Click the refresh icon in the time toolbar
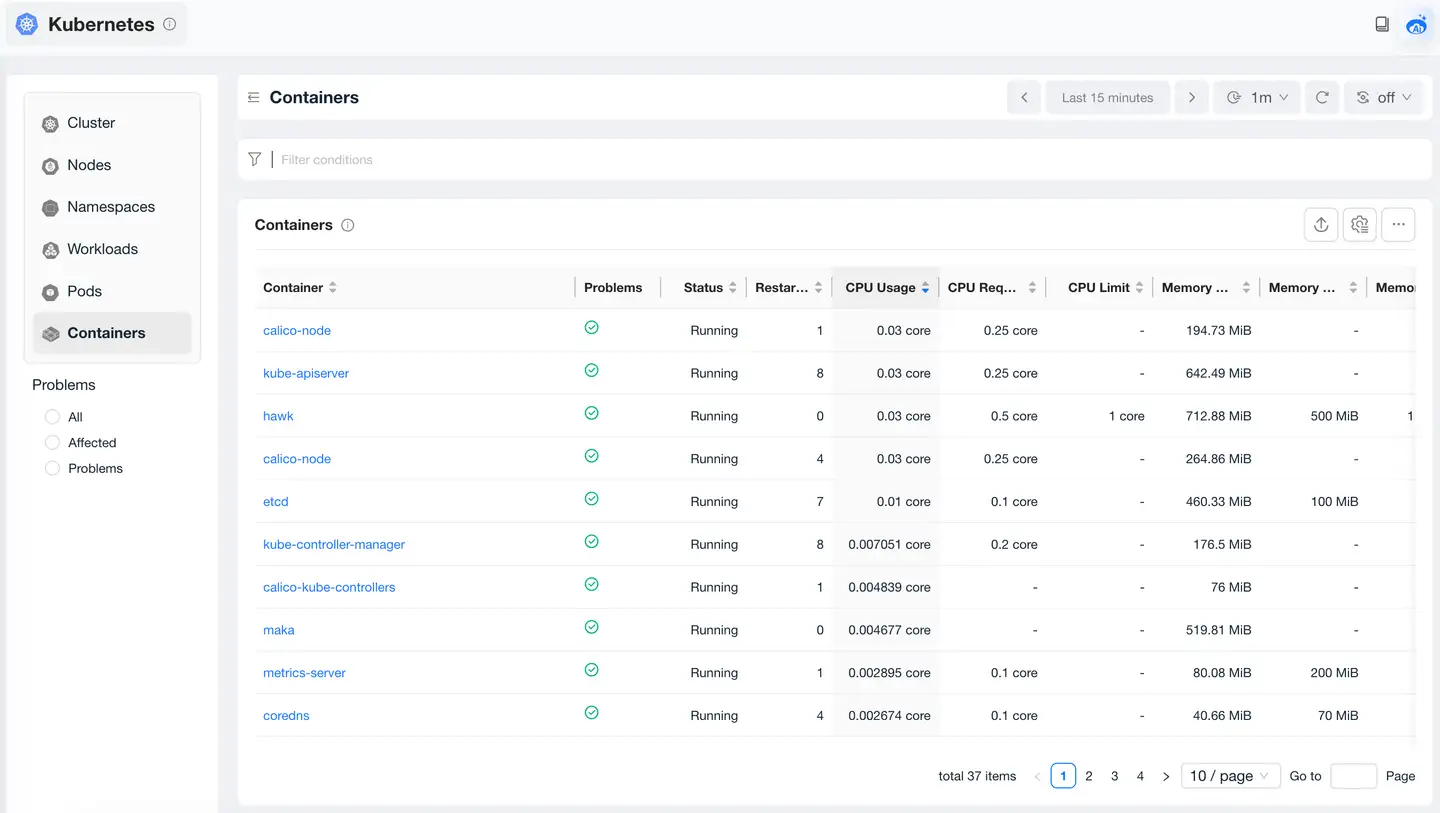The width and height of the screenshot is (1440, 813). click(x=1322, y=98)
